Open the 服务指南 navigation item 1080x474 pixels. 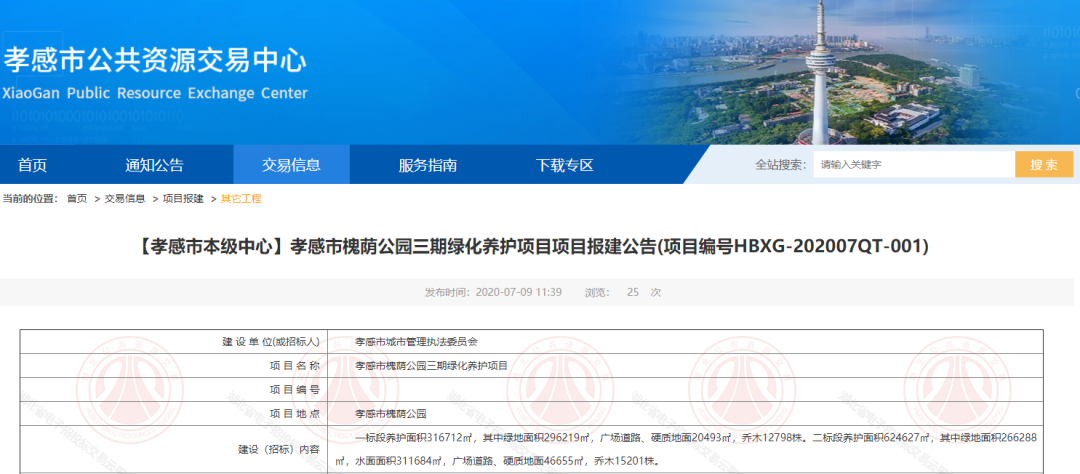click(x=428, y=165)
